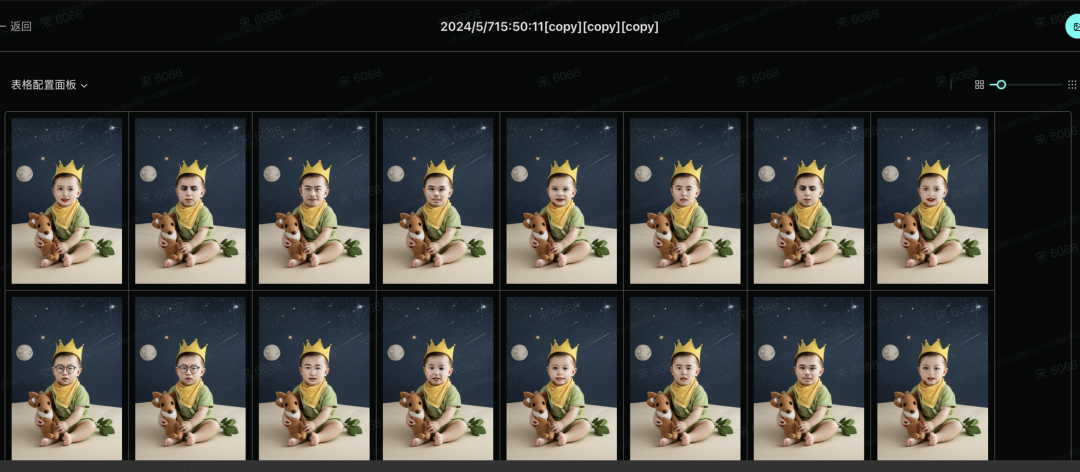This screenshot has height=472, width=1080.
Task: Select the large four-square grid icon
Action: pos(979,85)
